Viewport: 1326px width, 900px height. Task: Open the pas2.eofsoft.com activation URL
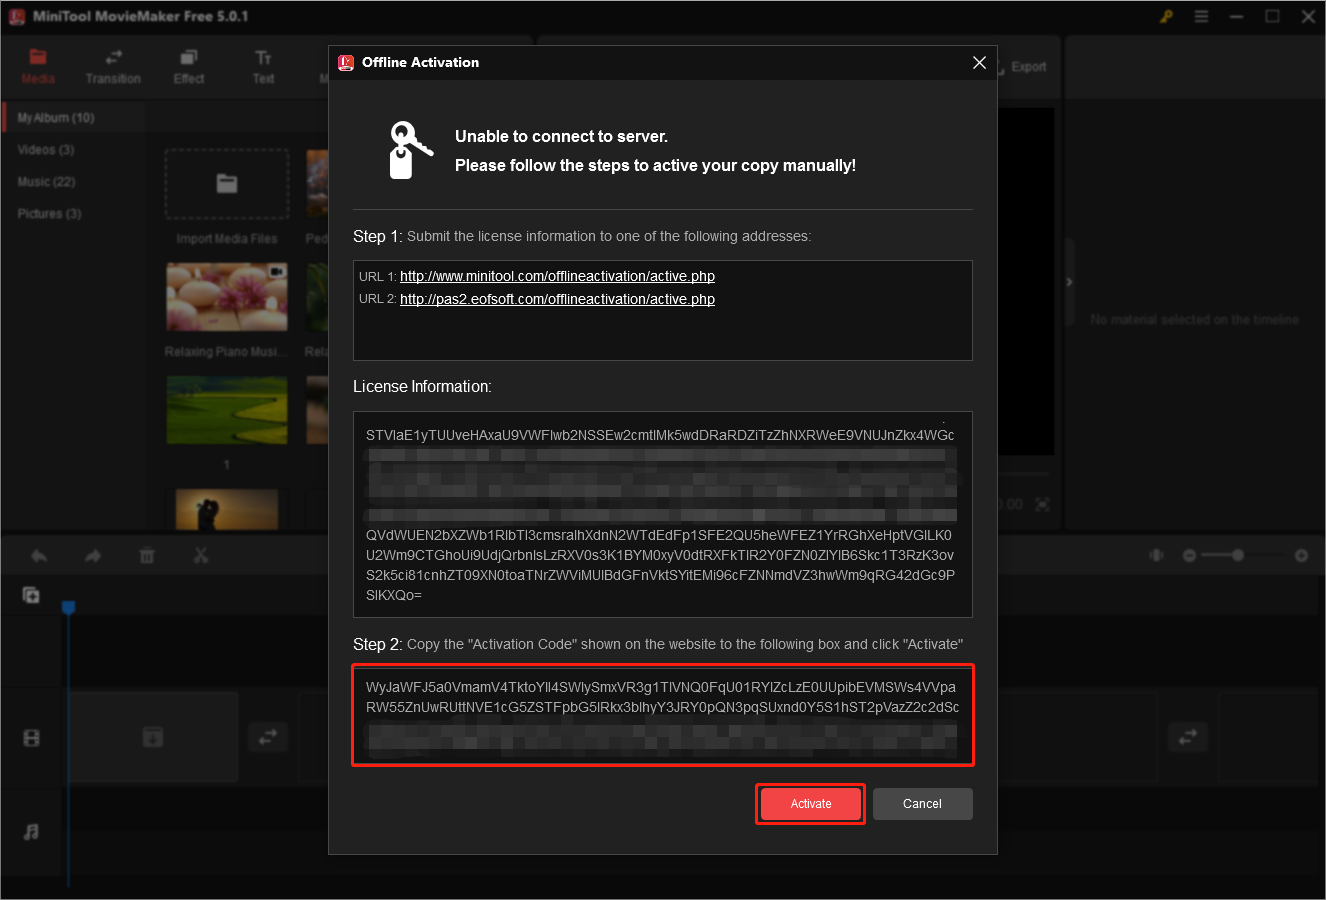point(557,299)
